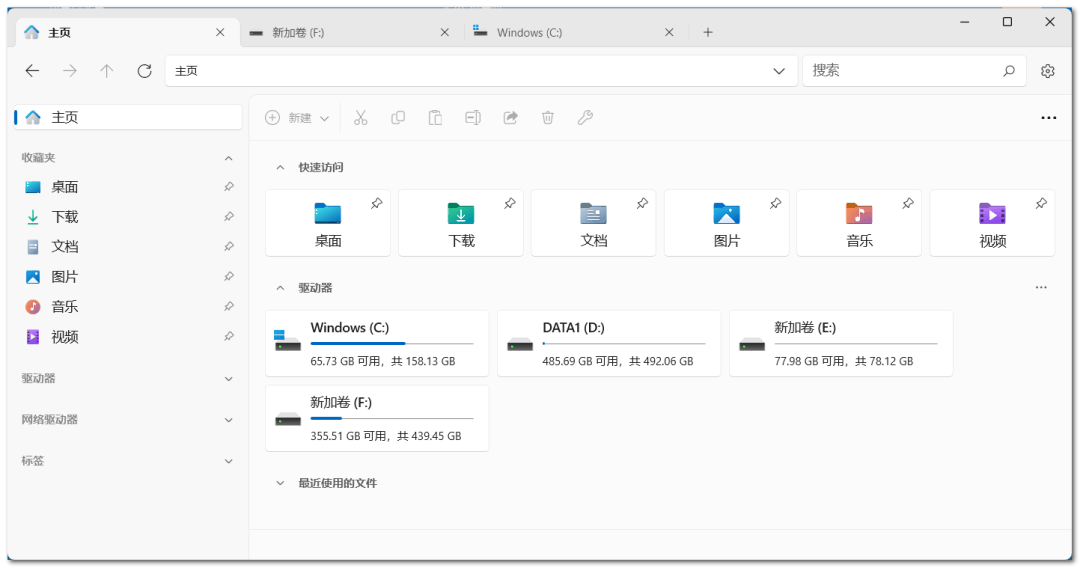Click the Cut scissors icon in toolbar
The height and width of the screenshot is (568, 1080).
click(x=361, y=118)
